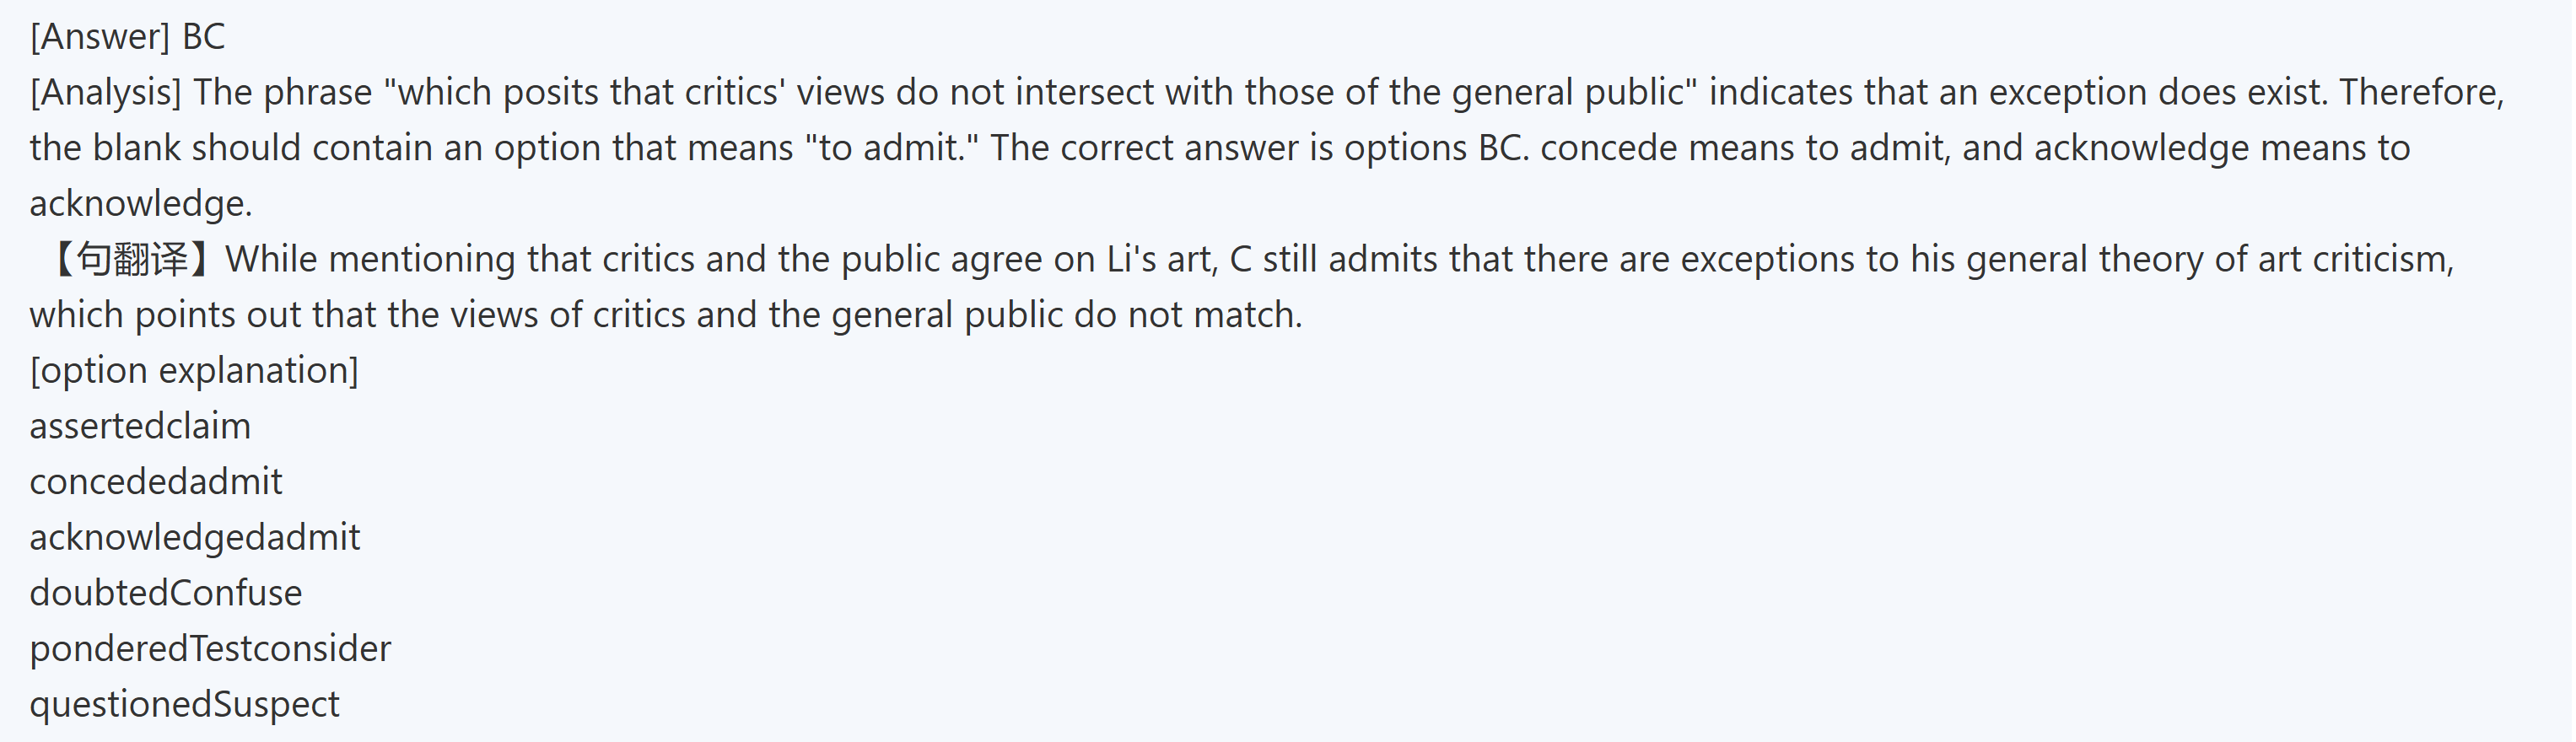Click the words "Li's art" in the translation

pos(1162,260)
